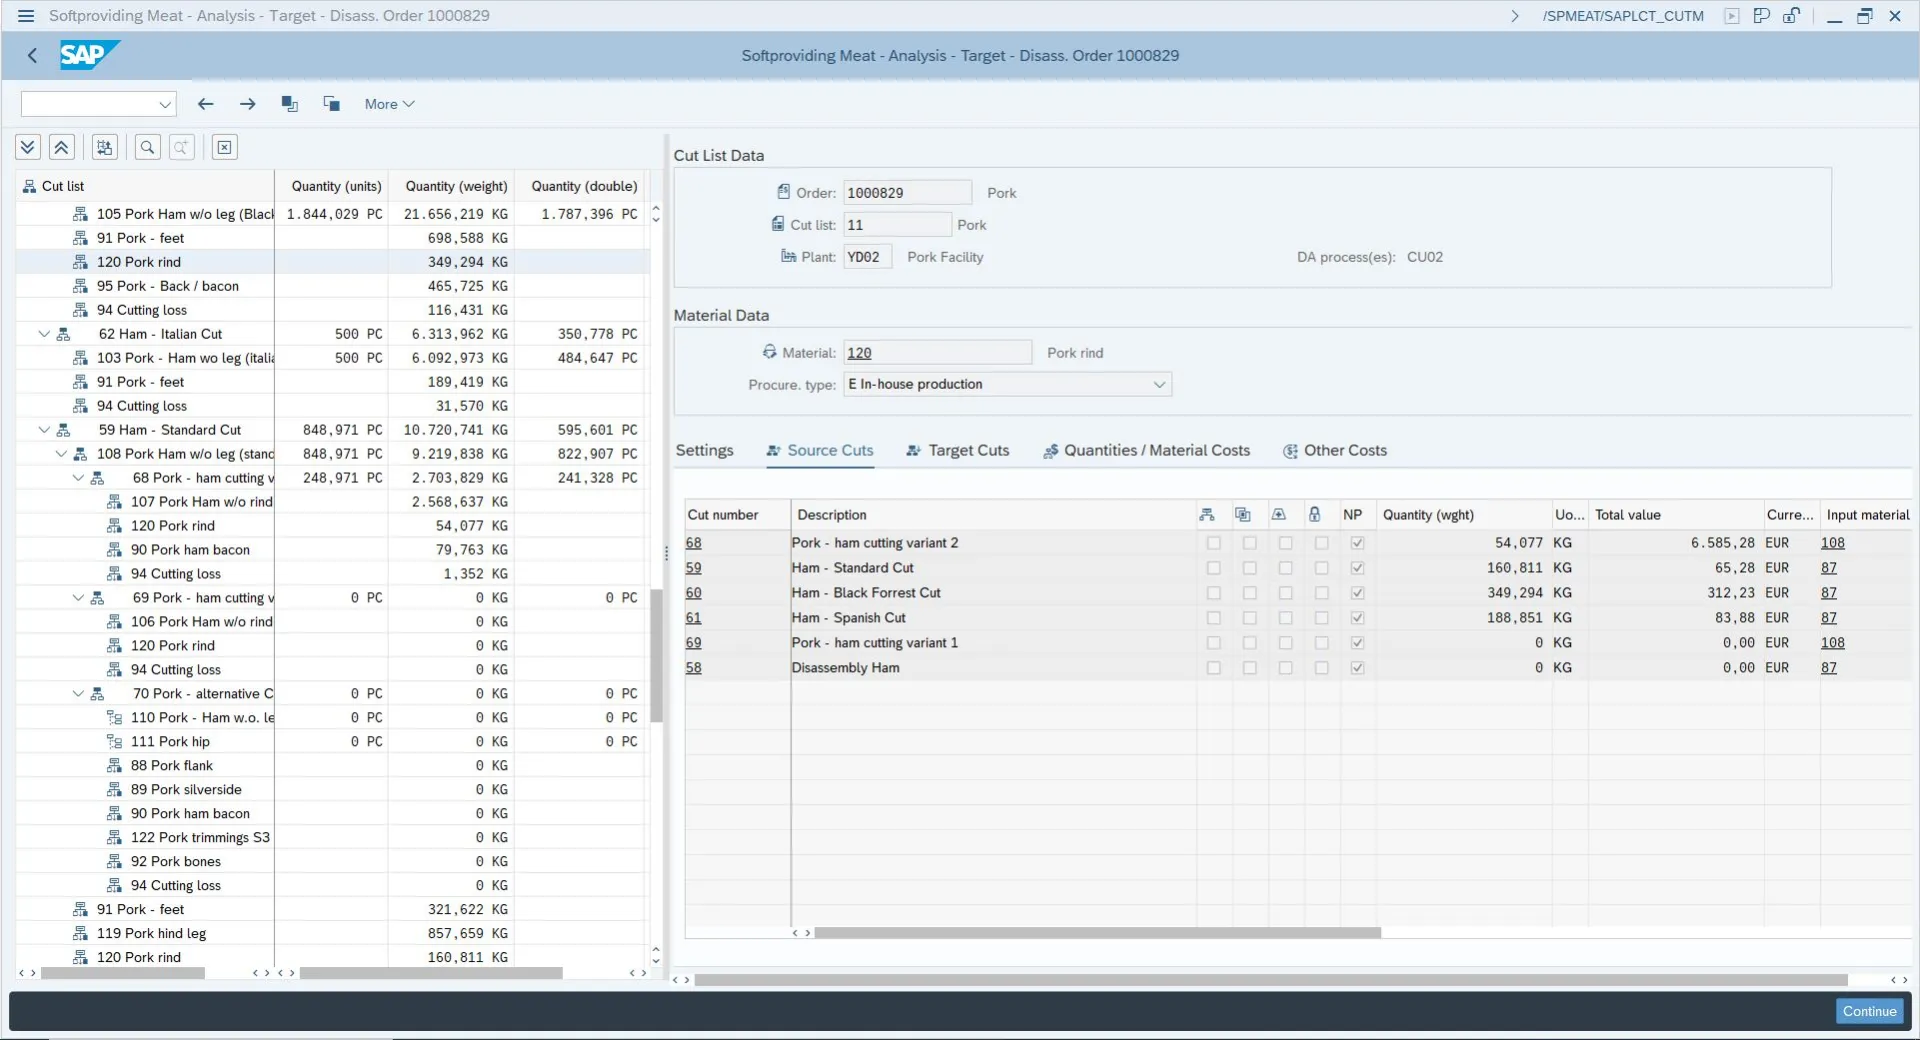Expand all nodes with the double-down chevron icon

coord(28,148)
